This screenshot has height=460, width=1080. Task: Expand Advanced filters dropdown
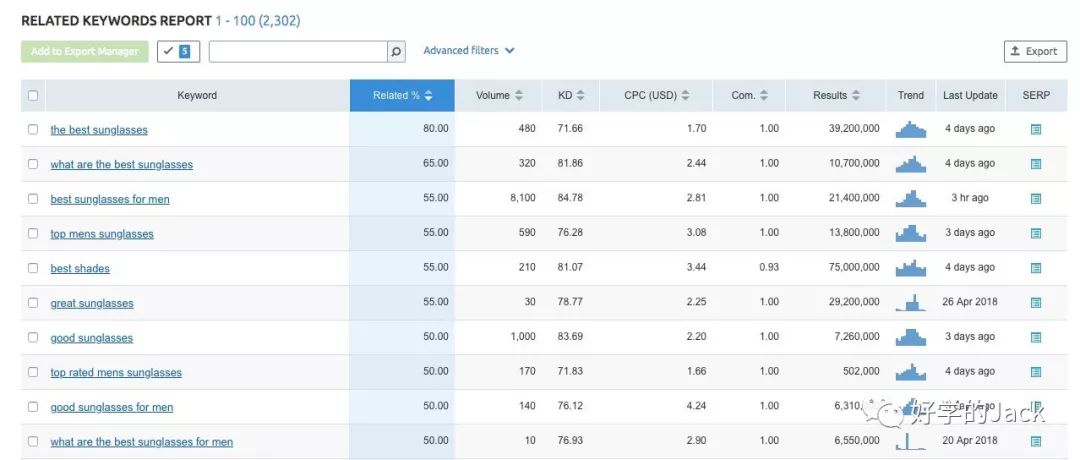tap(468, 51)
